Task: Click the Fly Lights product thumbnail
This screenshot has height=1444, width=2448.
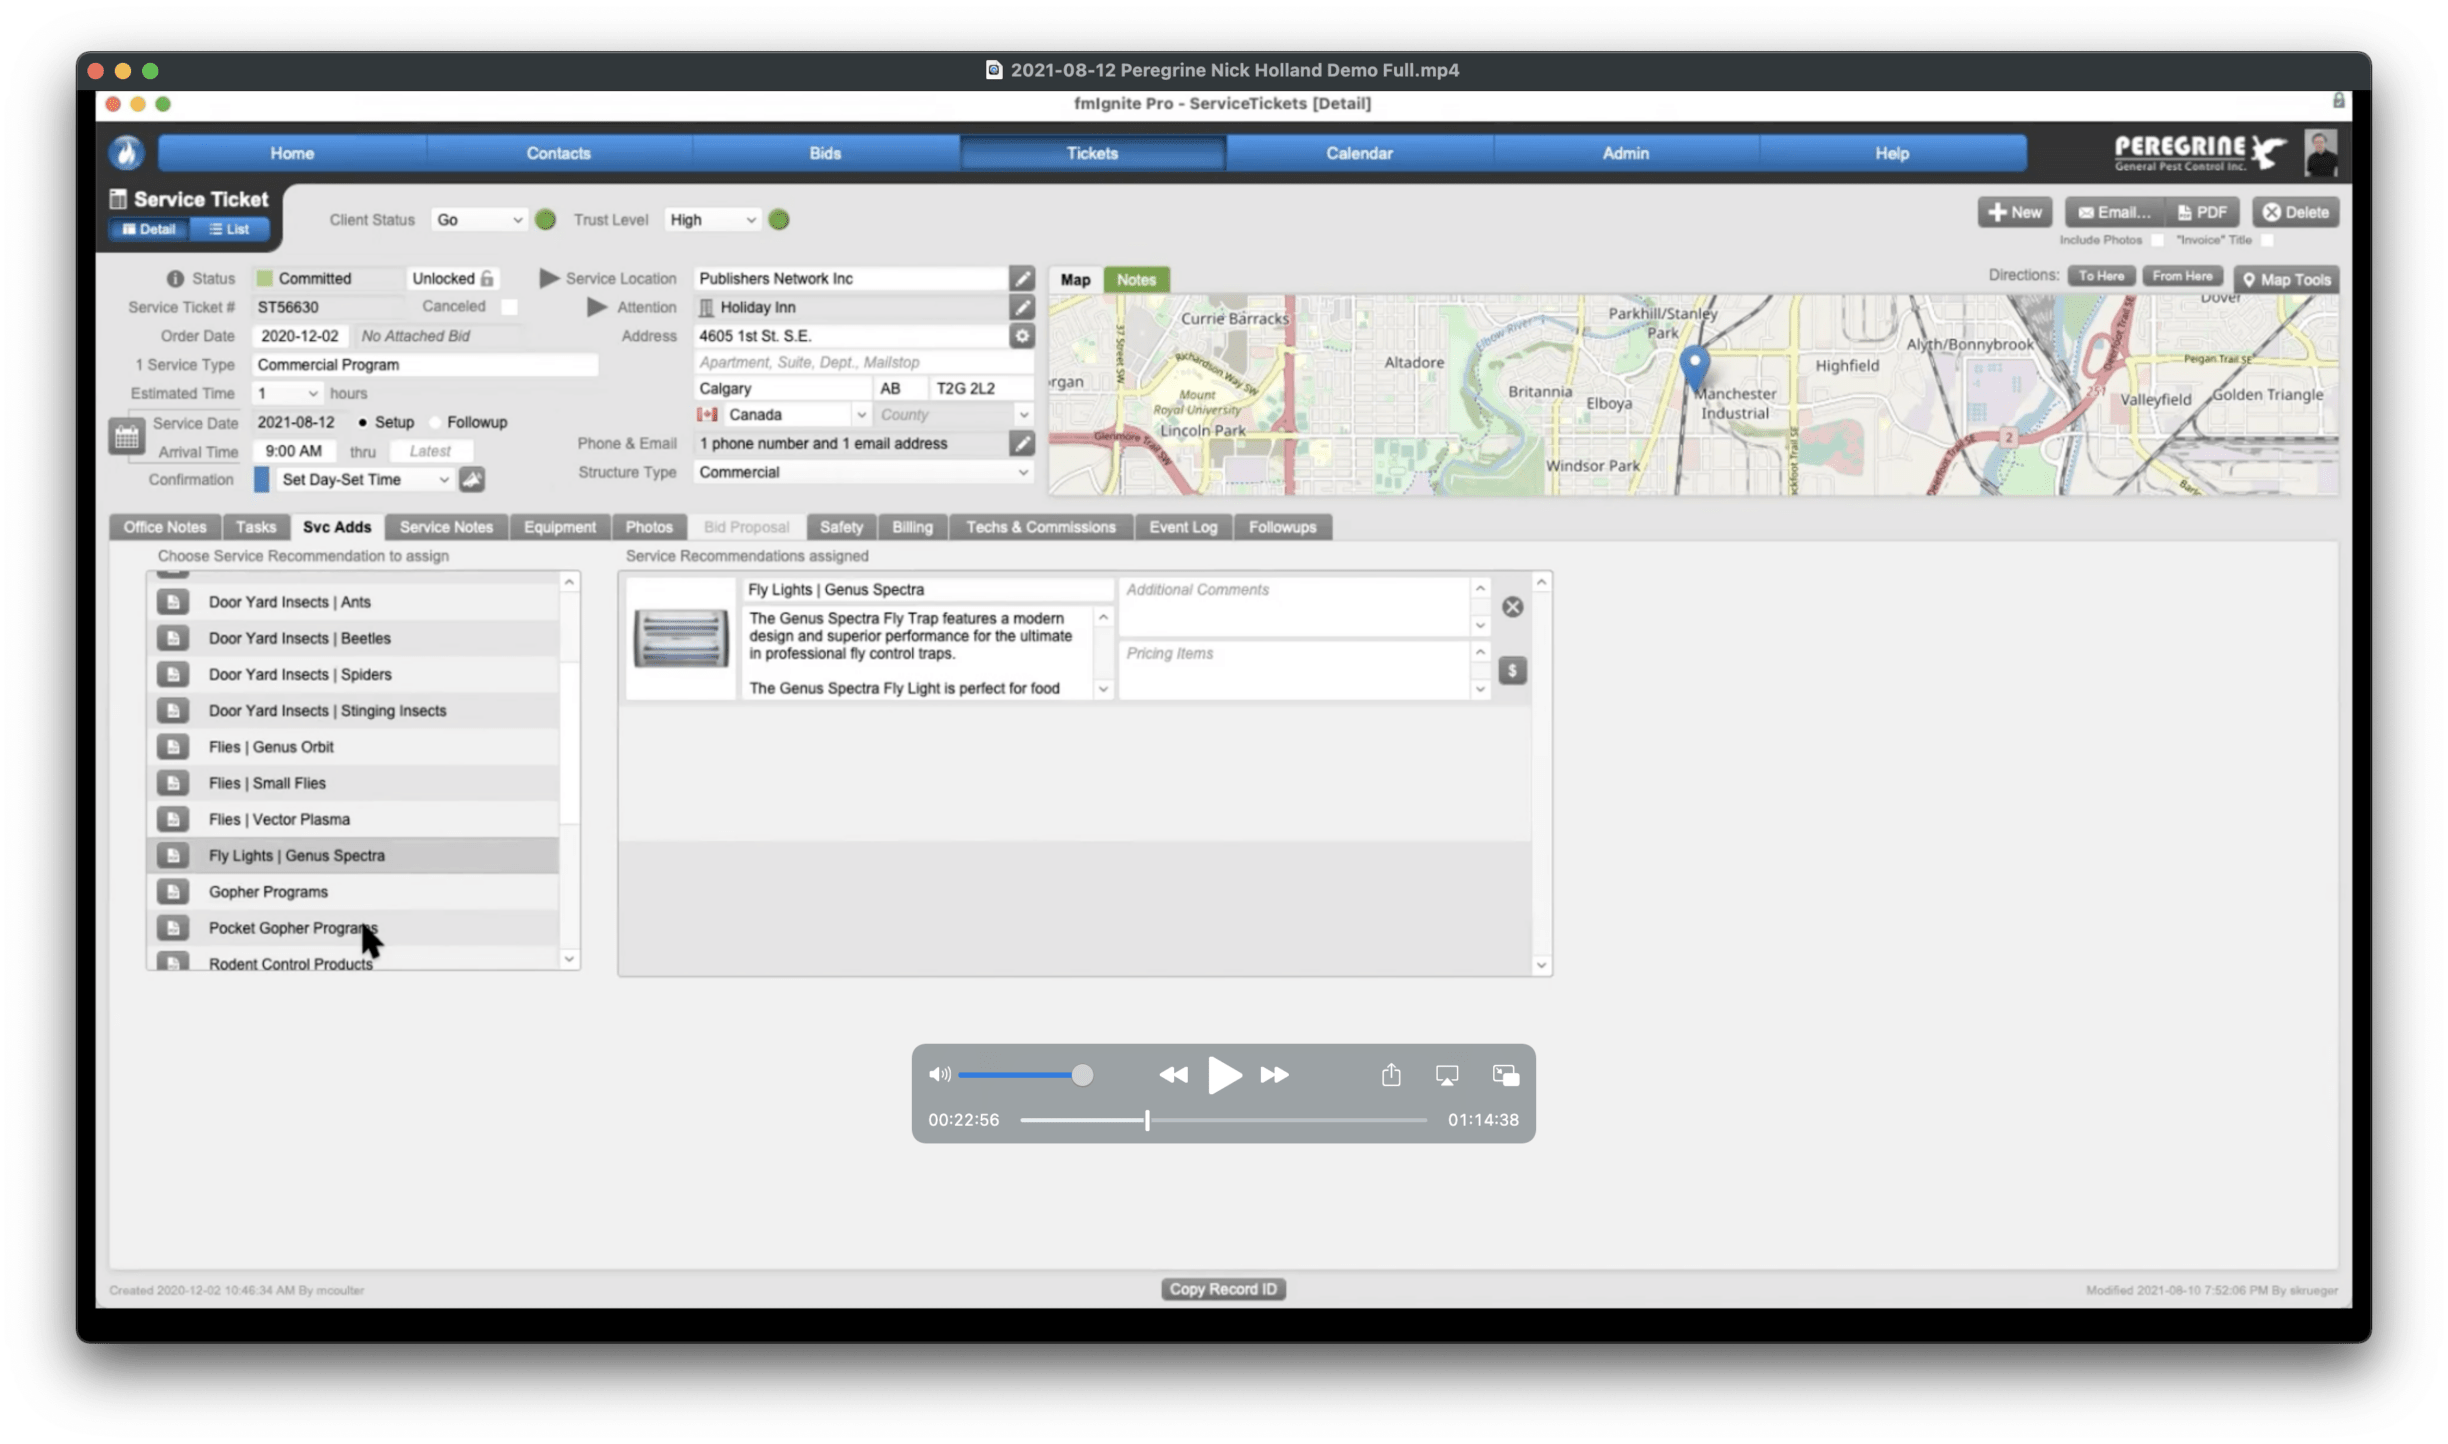Action: [680, 638]
